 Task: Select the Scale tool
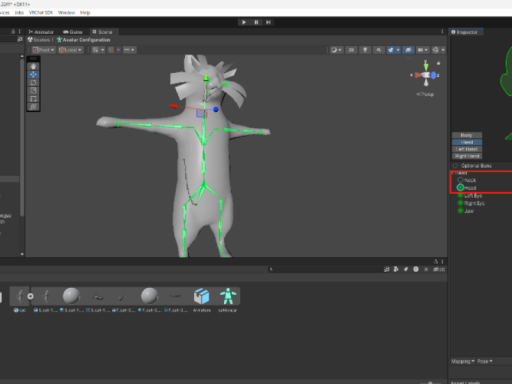[x=33, y=91]
